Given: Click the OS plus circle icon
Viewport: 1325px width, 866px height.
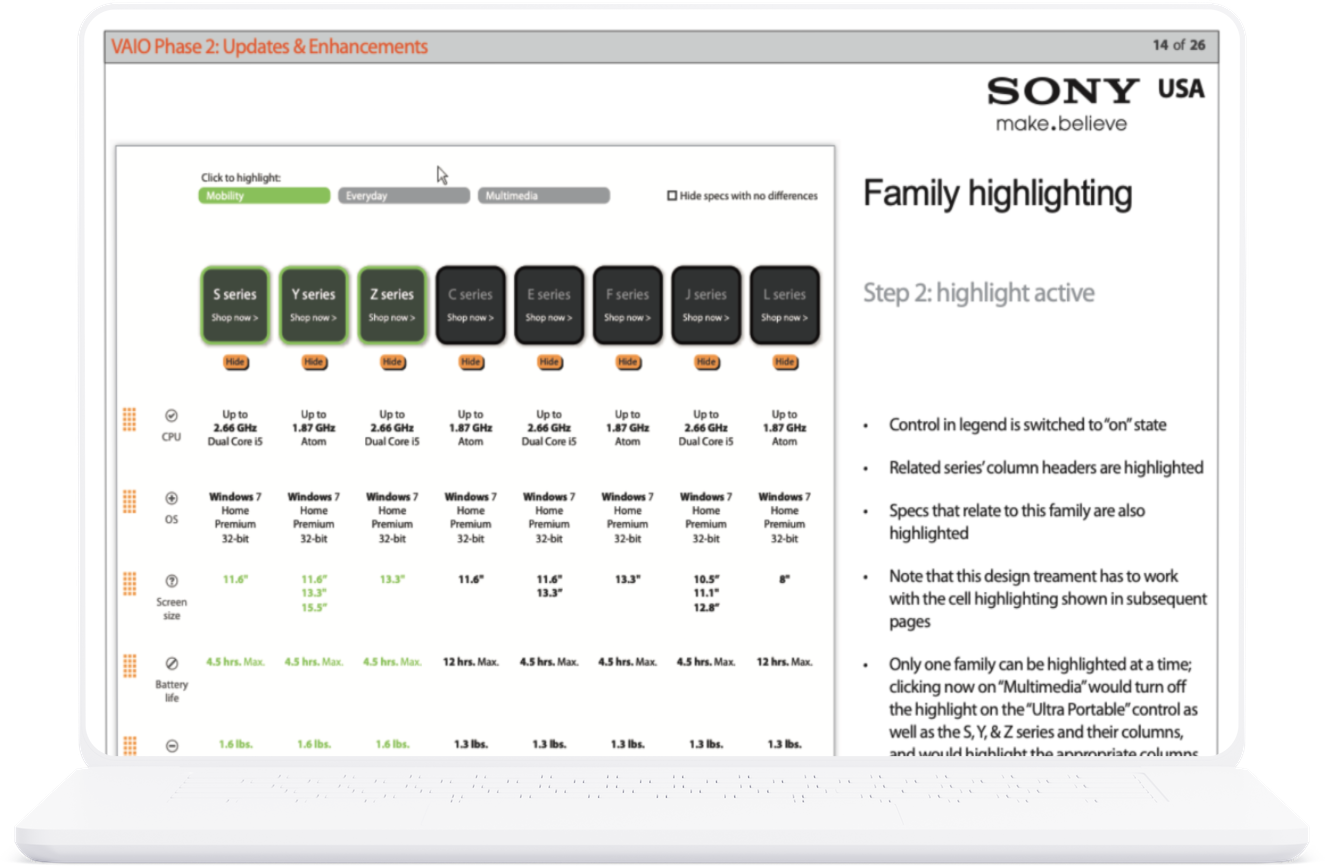Looking at the screenshot, I should [x=171, y=498].
